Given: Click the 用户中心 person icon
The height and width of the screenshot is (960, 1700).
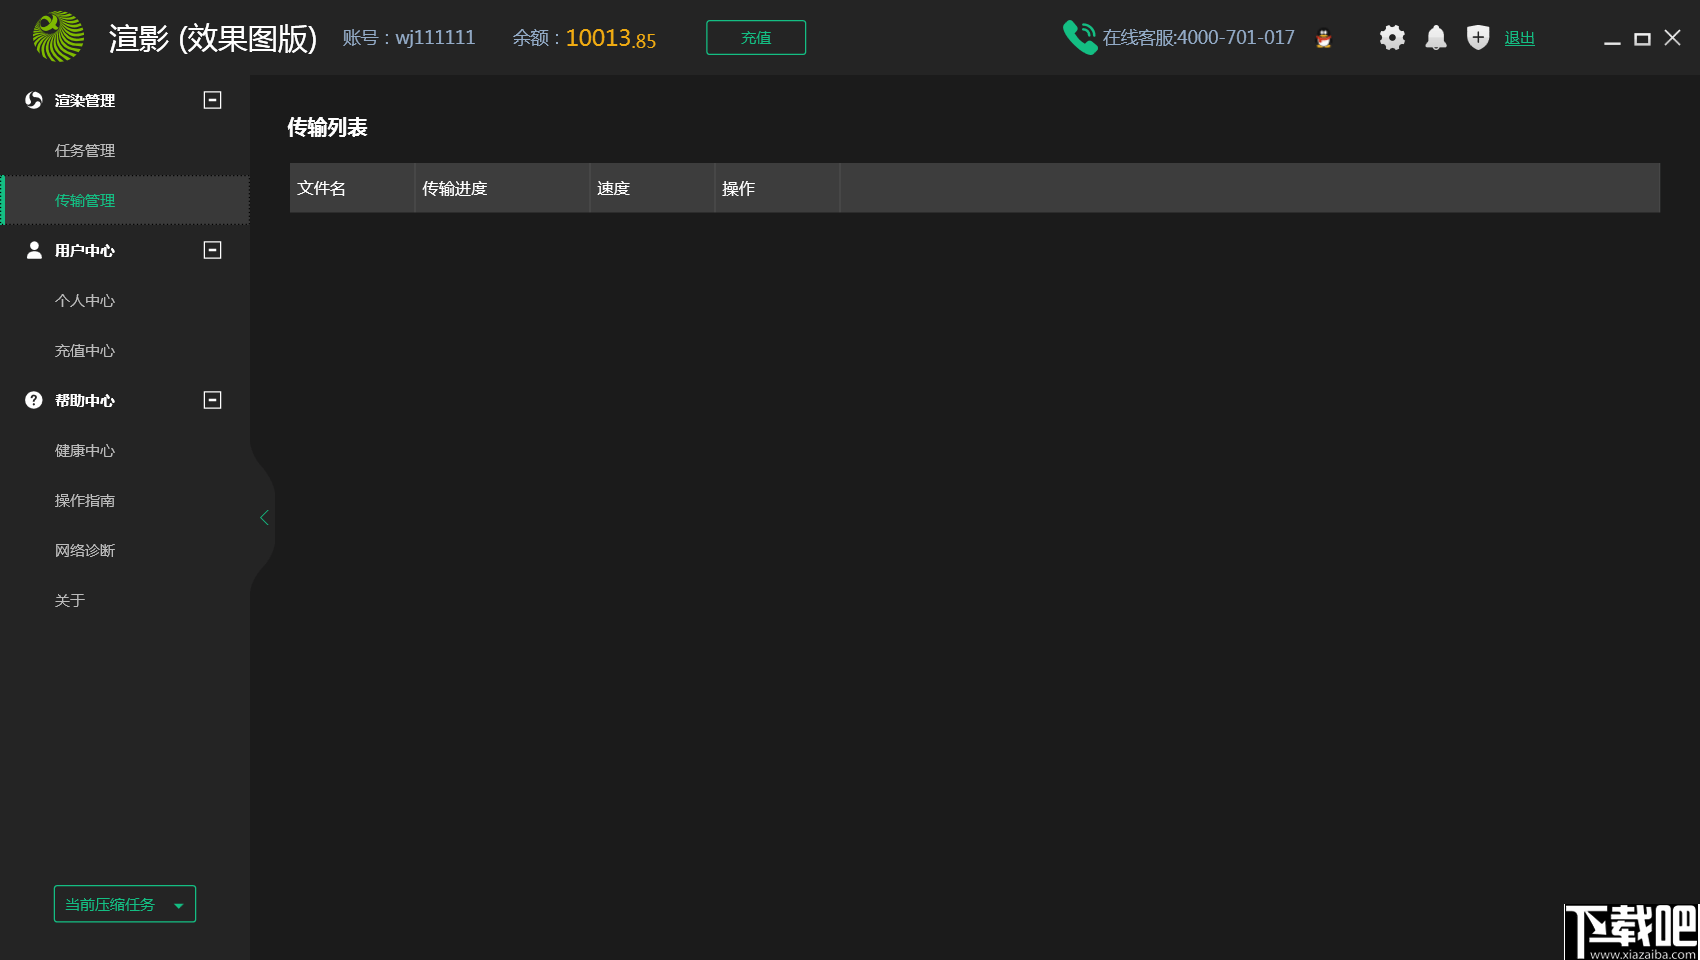Looking at the screenshot, I should (x=34, y=250).
